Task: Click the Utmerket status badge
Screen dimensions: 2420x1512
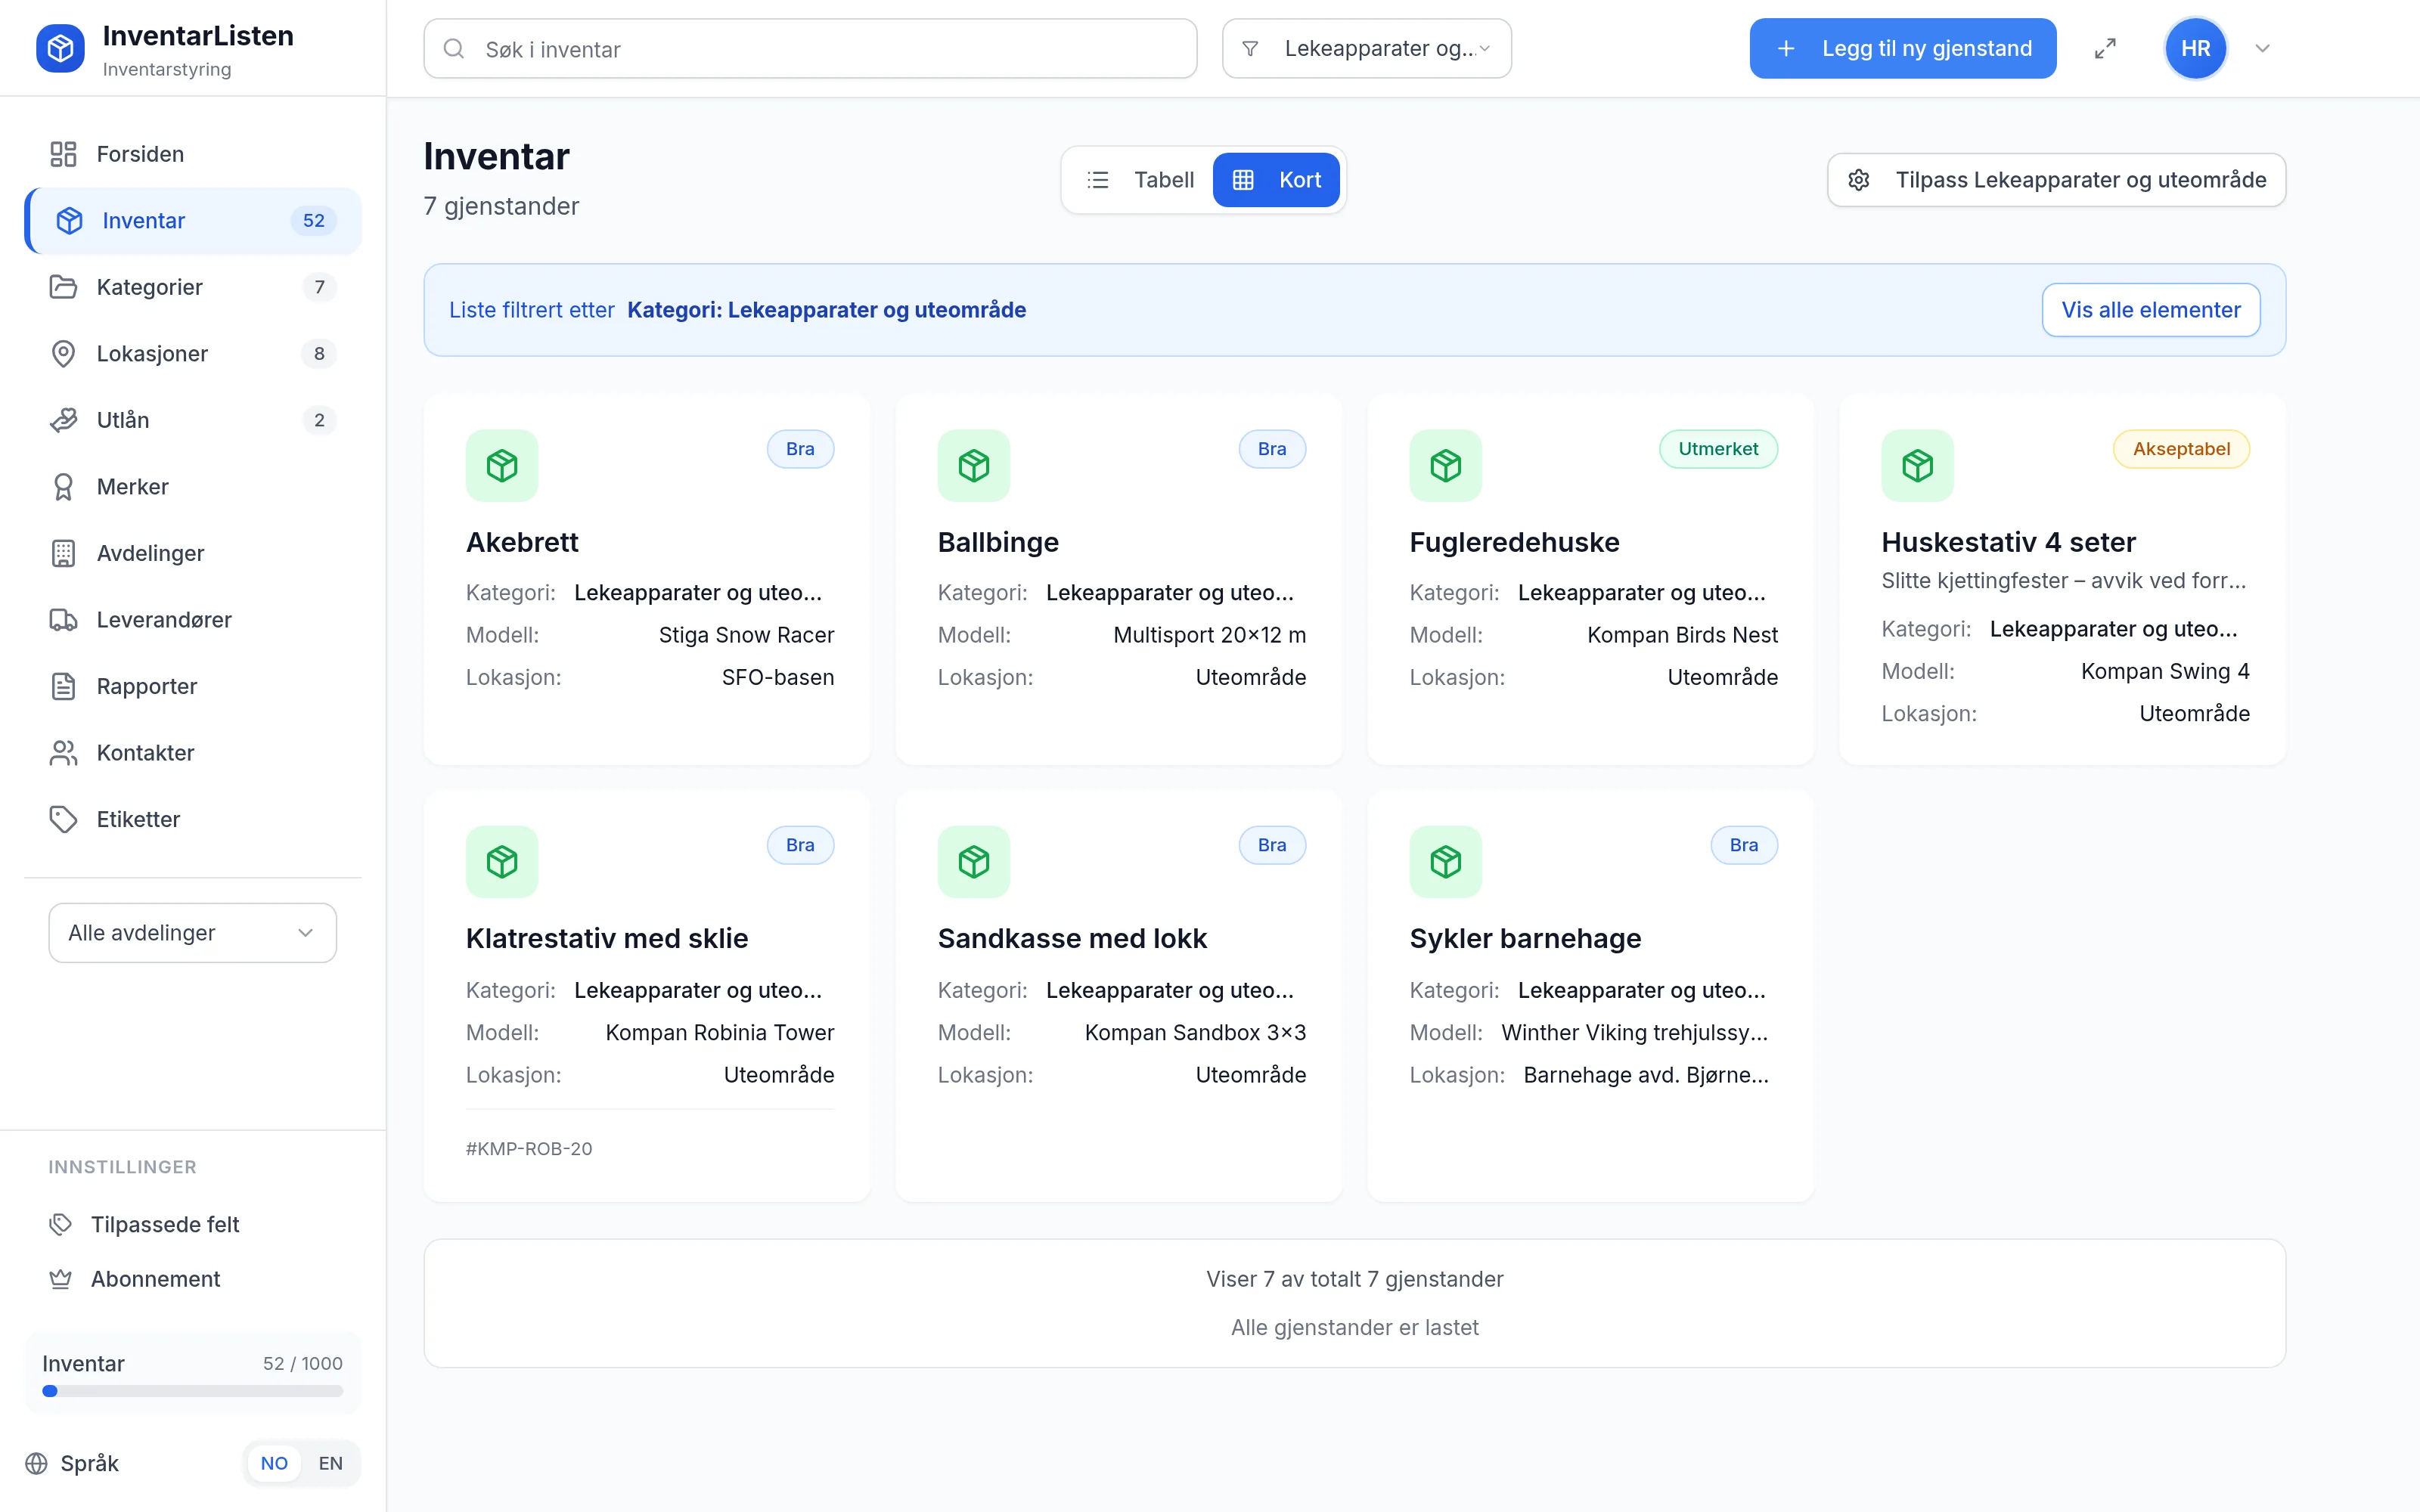Action: pos(1718,449)
